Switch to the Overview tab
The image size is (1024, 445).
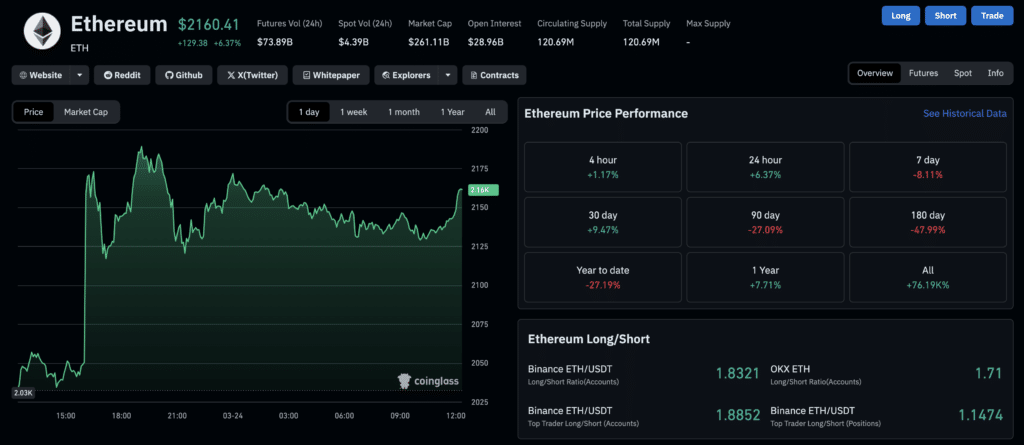click(x=874, y=73)
